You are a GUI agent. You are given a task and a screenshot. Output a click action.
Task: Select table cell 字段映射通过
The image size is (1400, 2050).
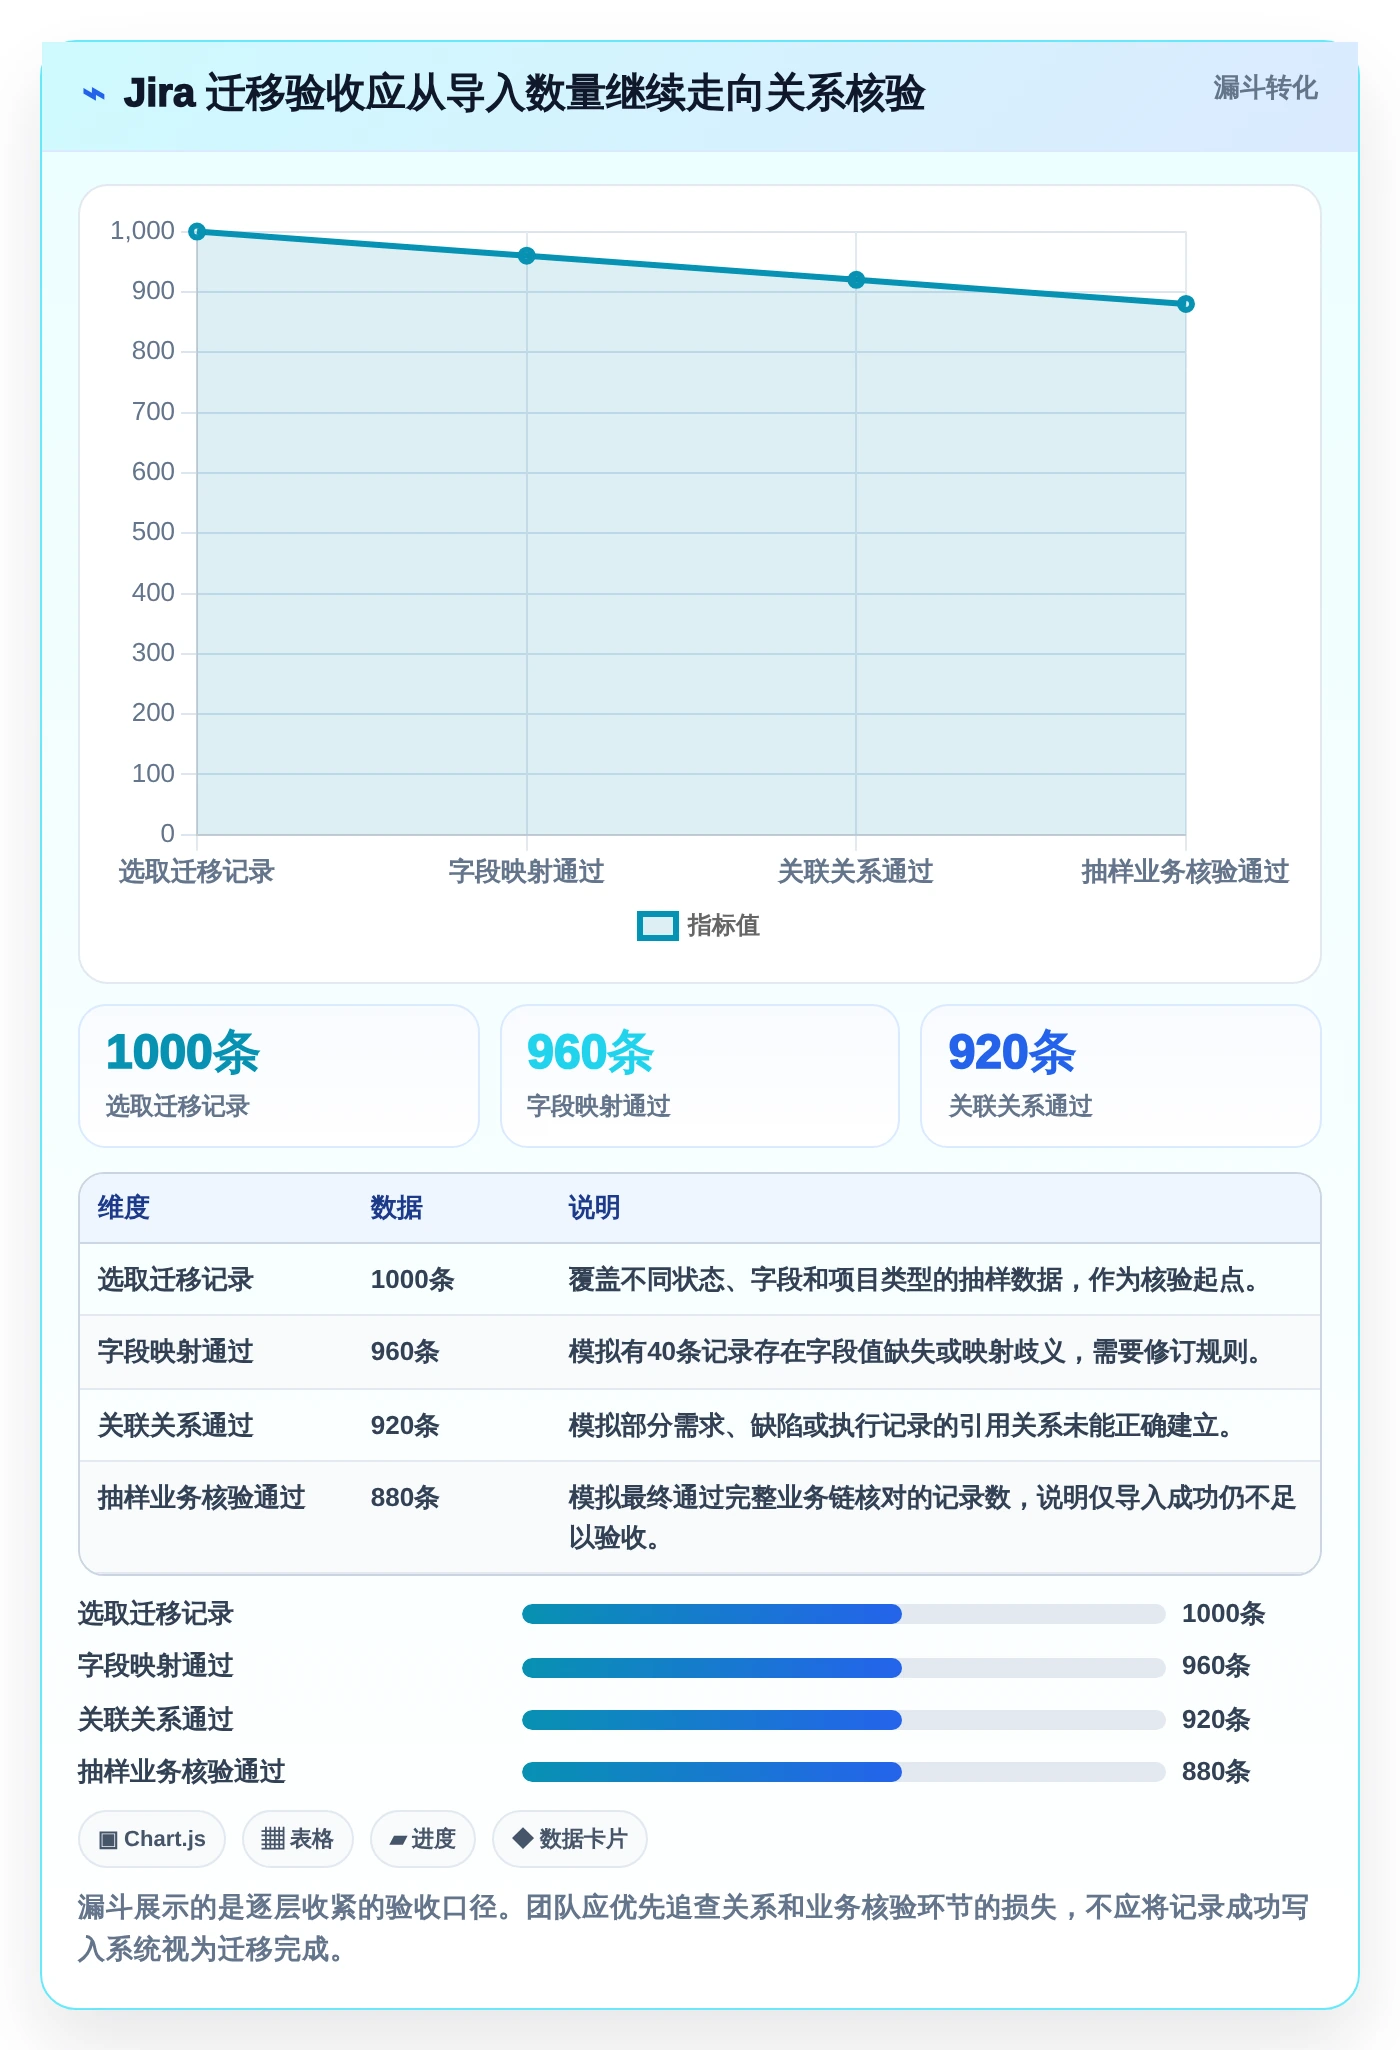pos(176,1352)
